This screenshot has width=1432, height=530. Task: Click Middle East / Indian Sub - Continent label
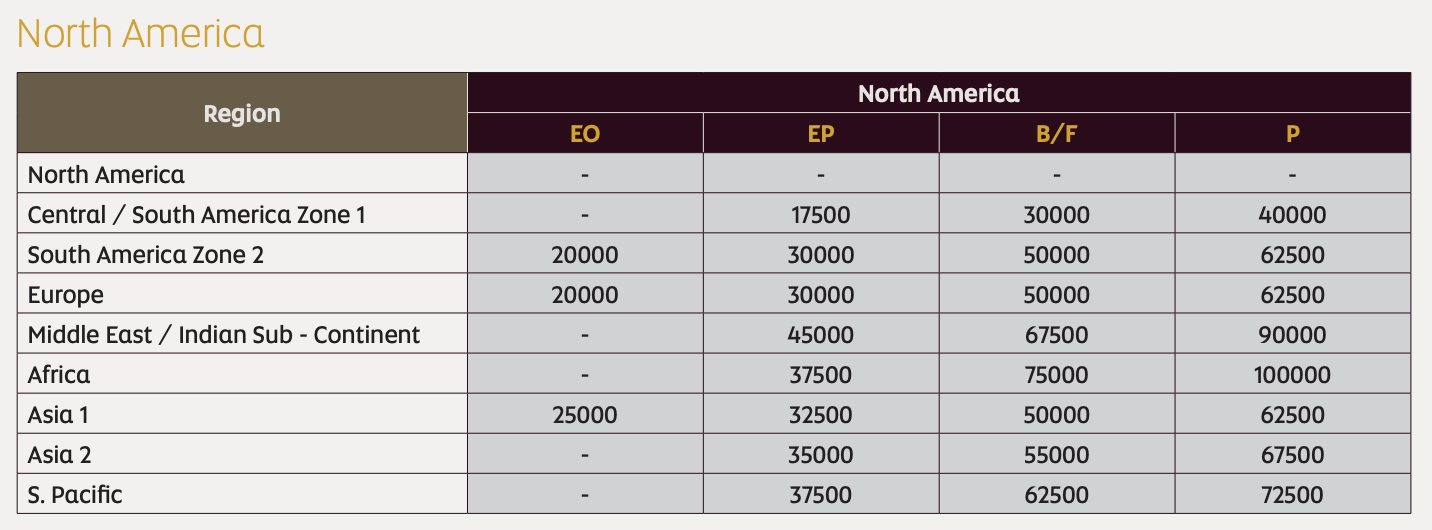click(224, 335)
